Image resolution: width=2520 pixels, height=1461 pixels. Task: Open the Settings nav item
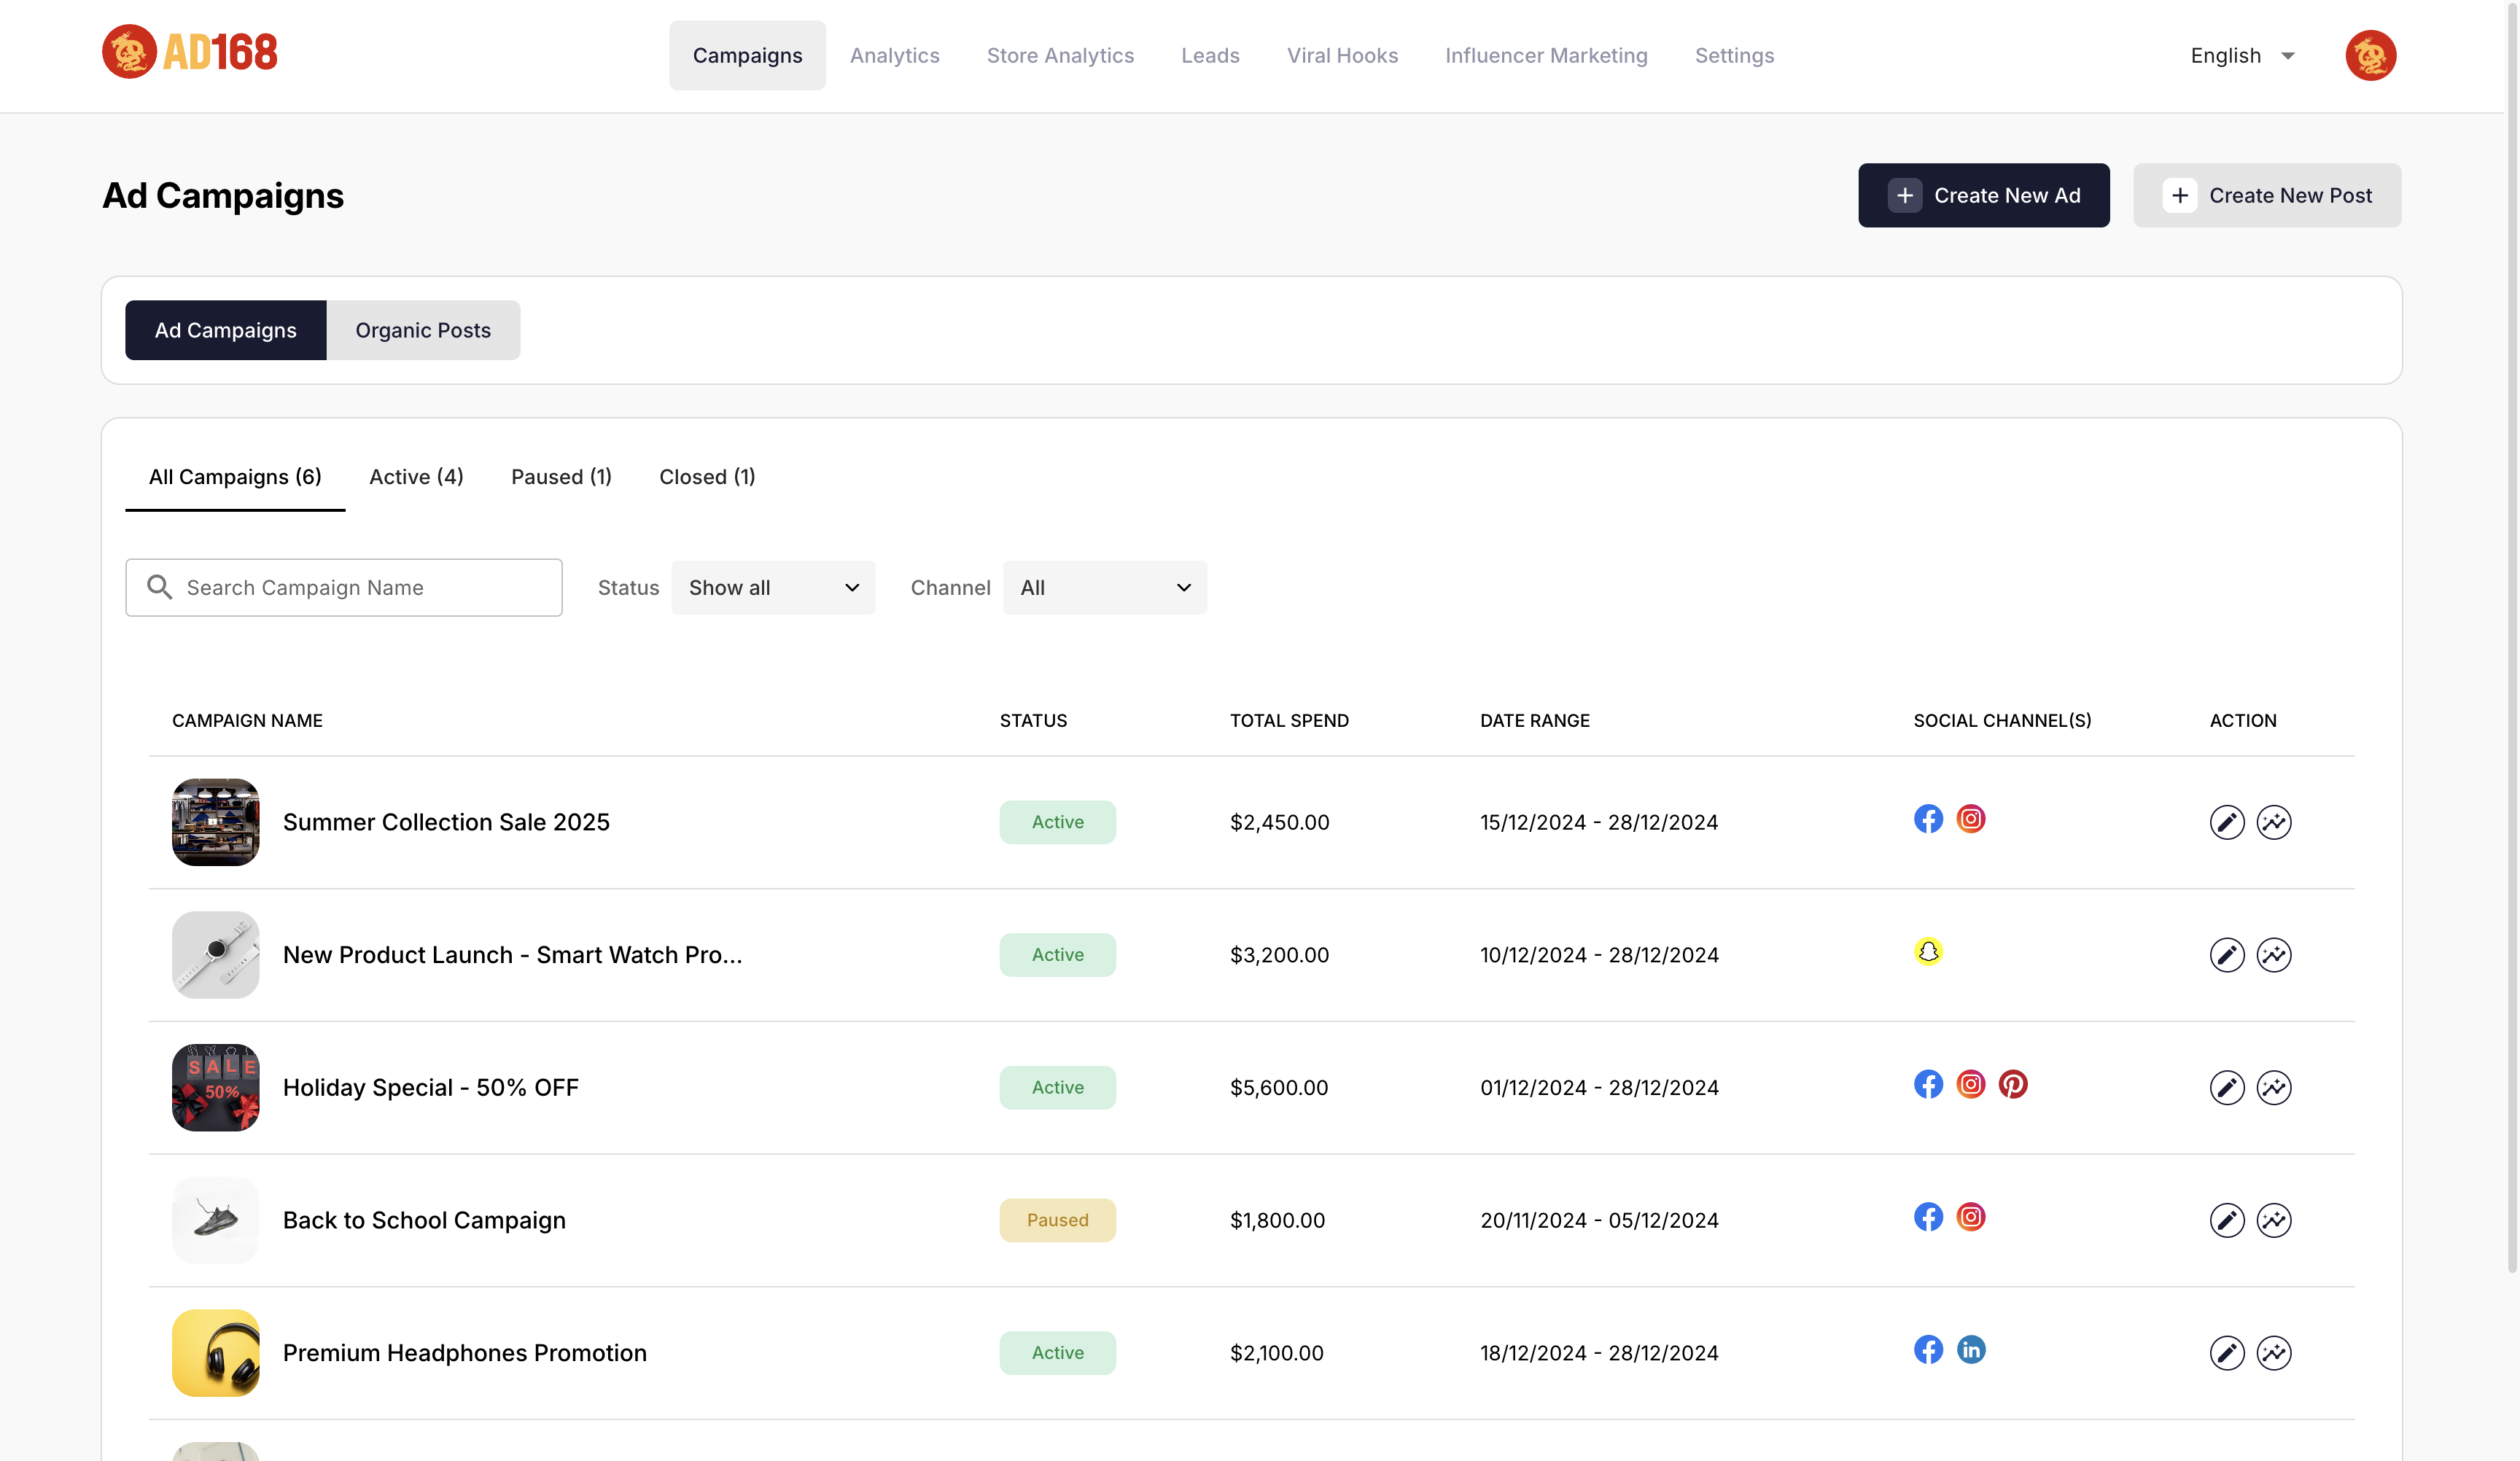pos(1734,55)
